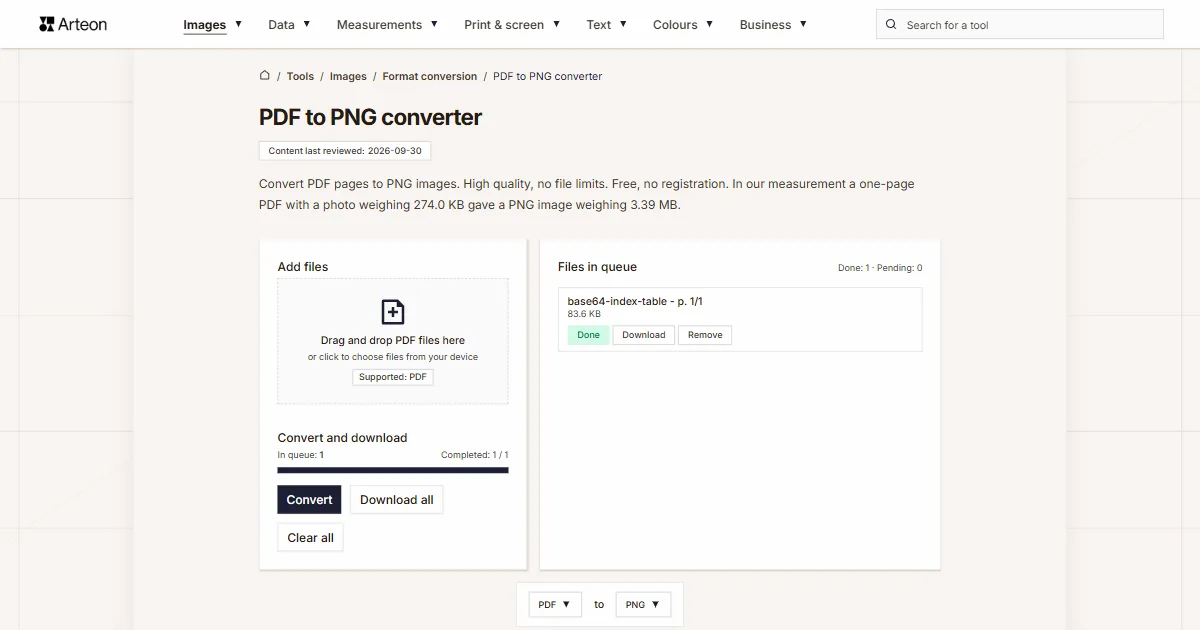Click the base64-index-table file name

point(635,301)
